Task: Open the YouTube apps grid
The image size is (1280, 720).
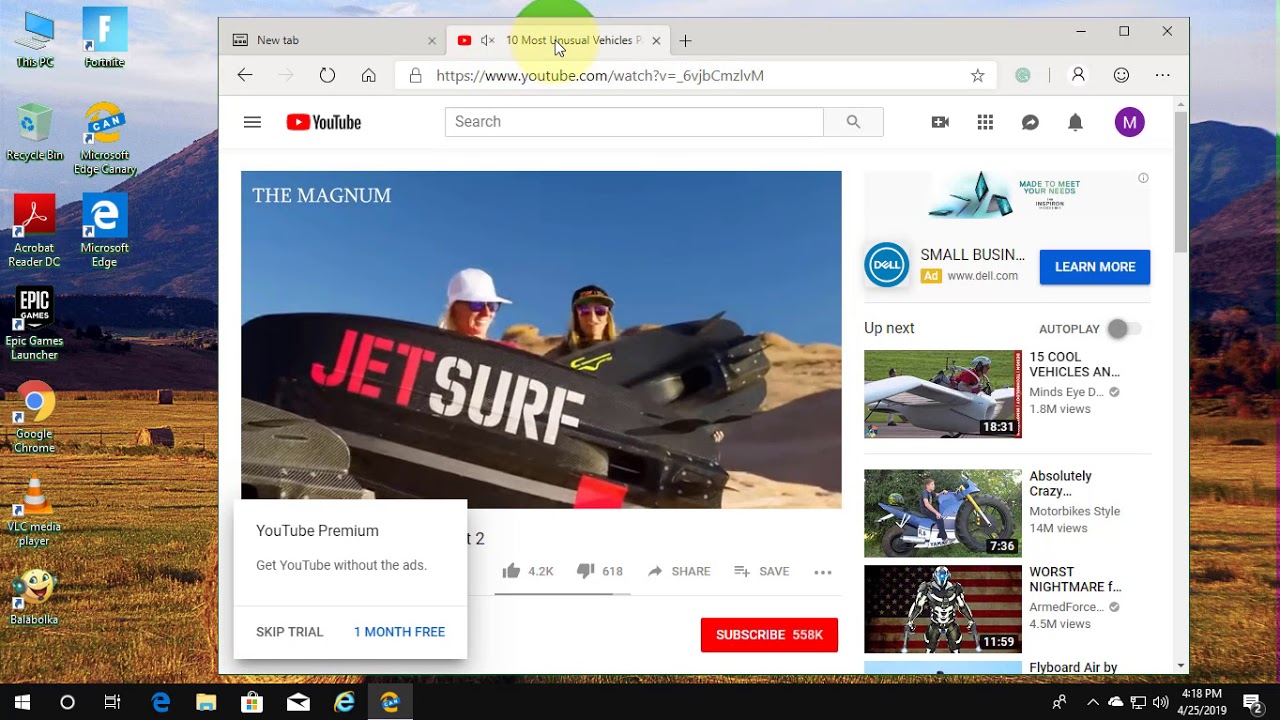Action: coord(985,122)
